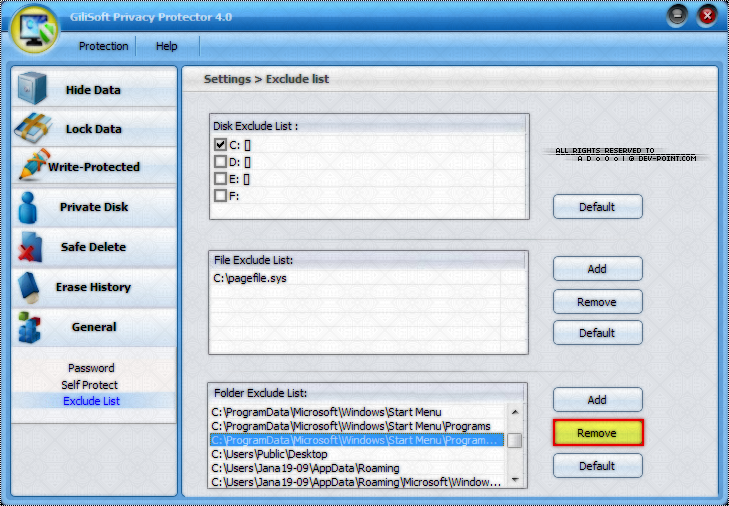Click Add for Folder Exclude List
Screen dimensions: 729x506
[x=597, y=400]
